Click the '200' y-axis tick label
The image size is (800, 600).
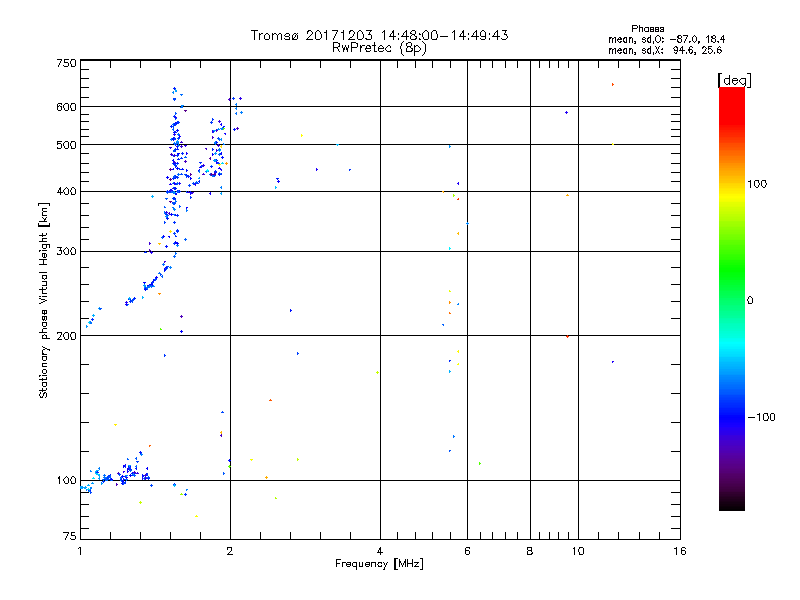(66, 336)
